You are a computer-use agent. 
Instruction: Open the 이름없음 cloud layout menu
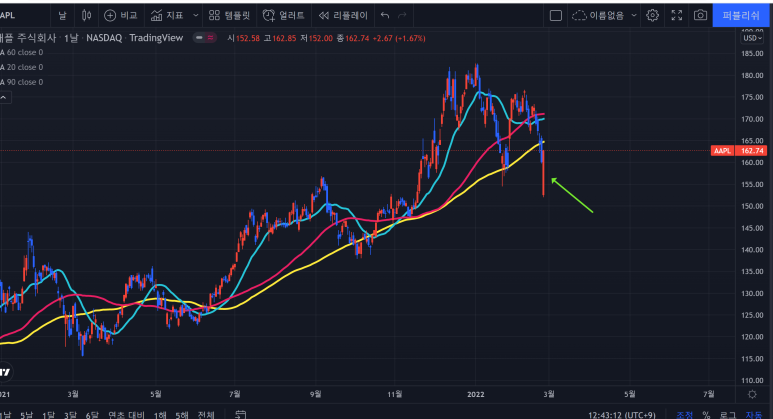[598, 16]
